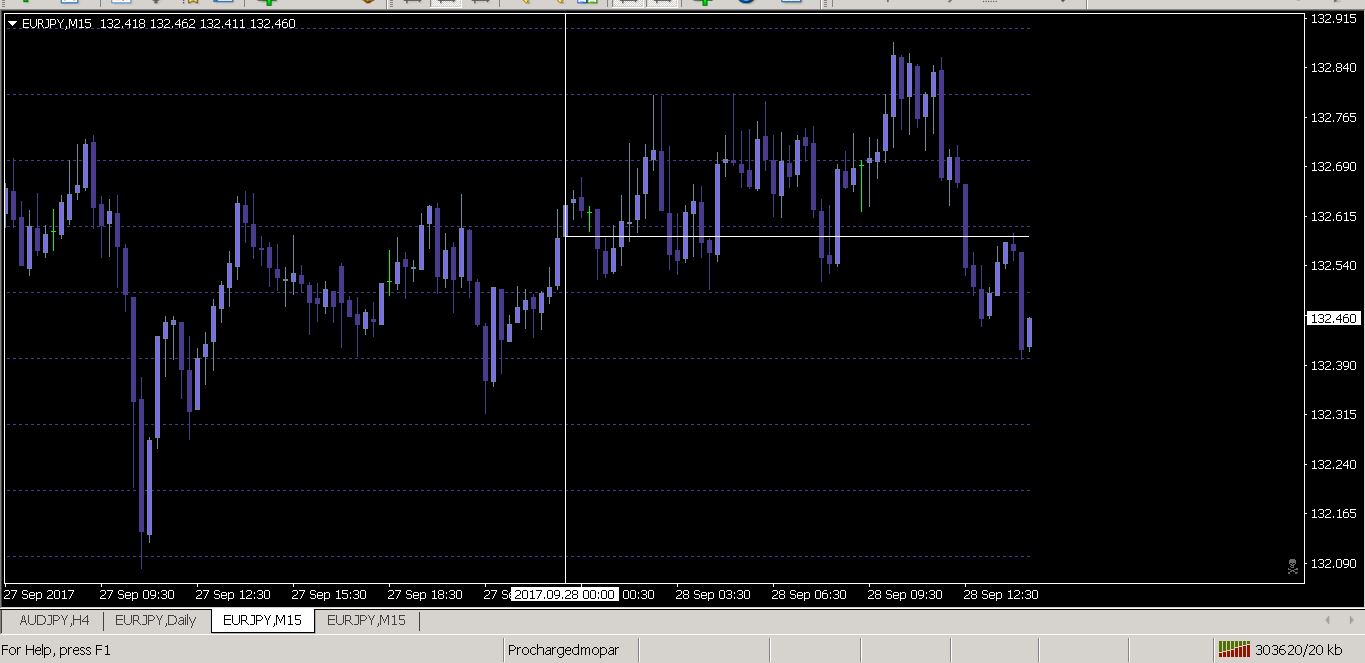Click the 132.390 price axis label
The image size is (1365, 663).
1333,365
